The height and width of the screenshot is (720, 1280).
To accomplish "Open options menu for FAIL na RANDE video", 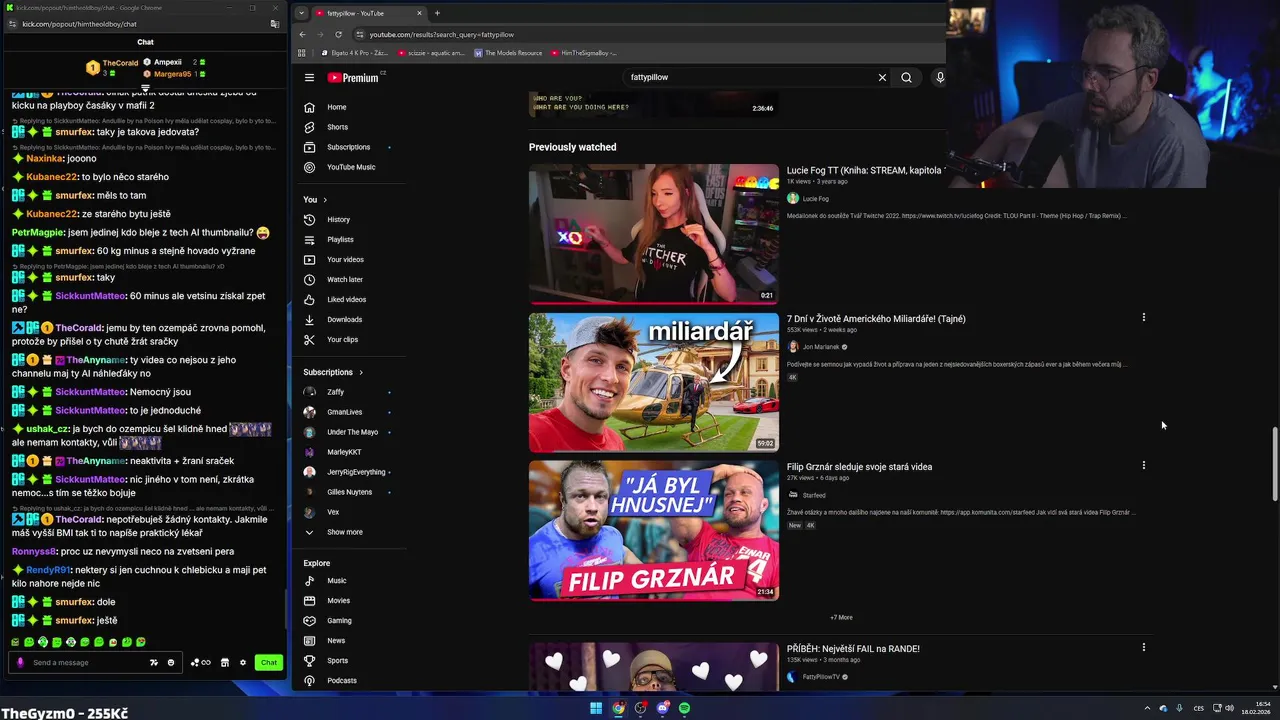I will coord(1144,647).
